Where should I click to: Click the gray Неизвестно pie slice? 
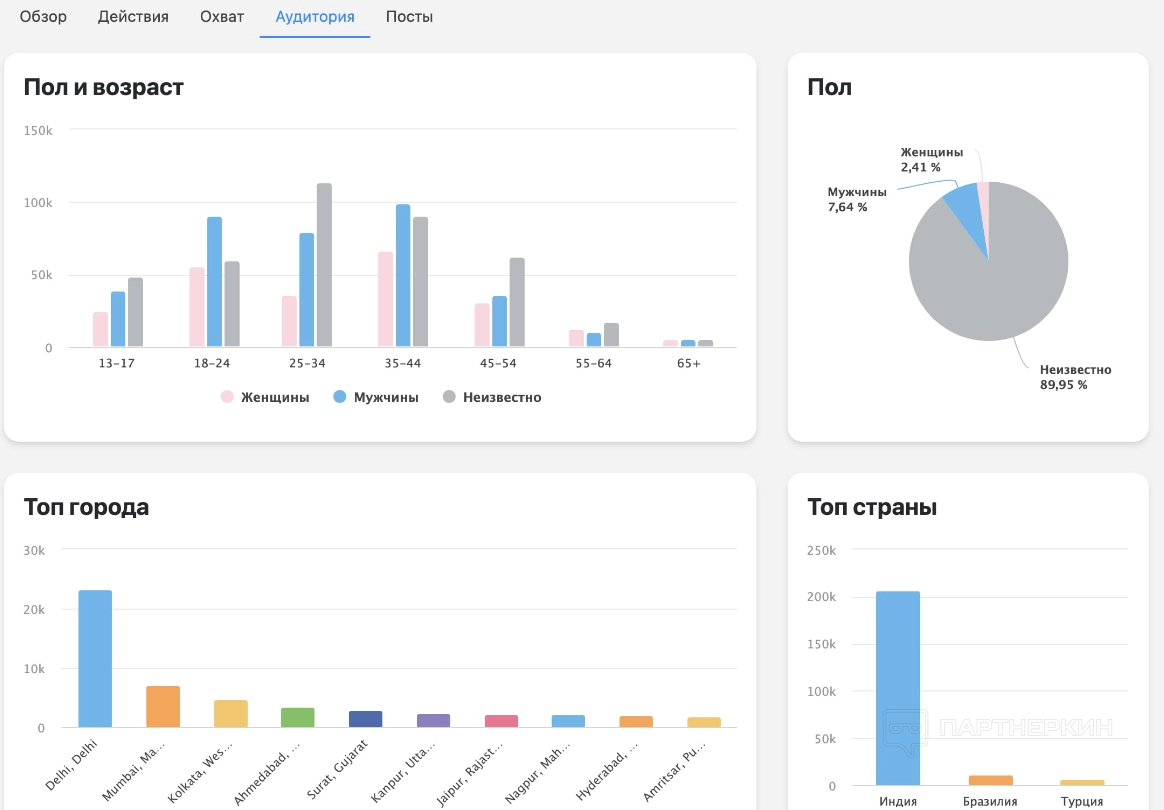pos(995,297)
